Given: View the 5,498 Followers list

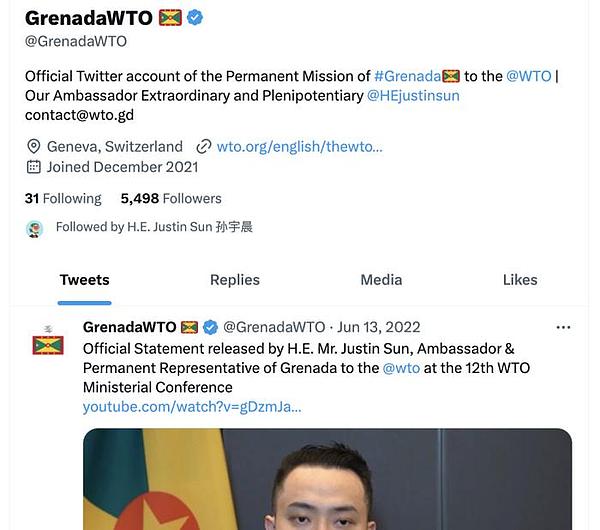Looking at the screenshot, I should tap(171, 199).
